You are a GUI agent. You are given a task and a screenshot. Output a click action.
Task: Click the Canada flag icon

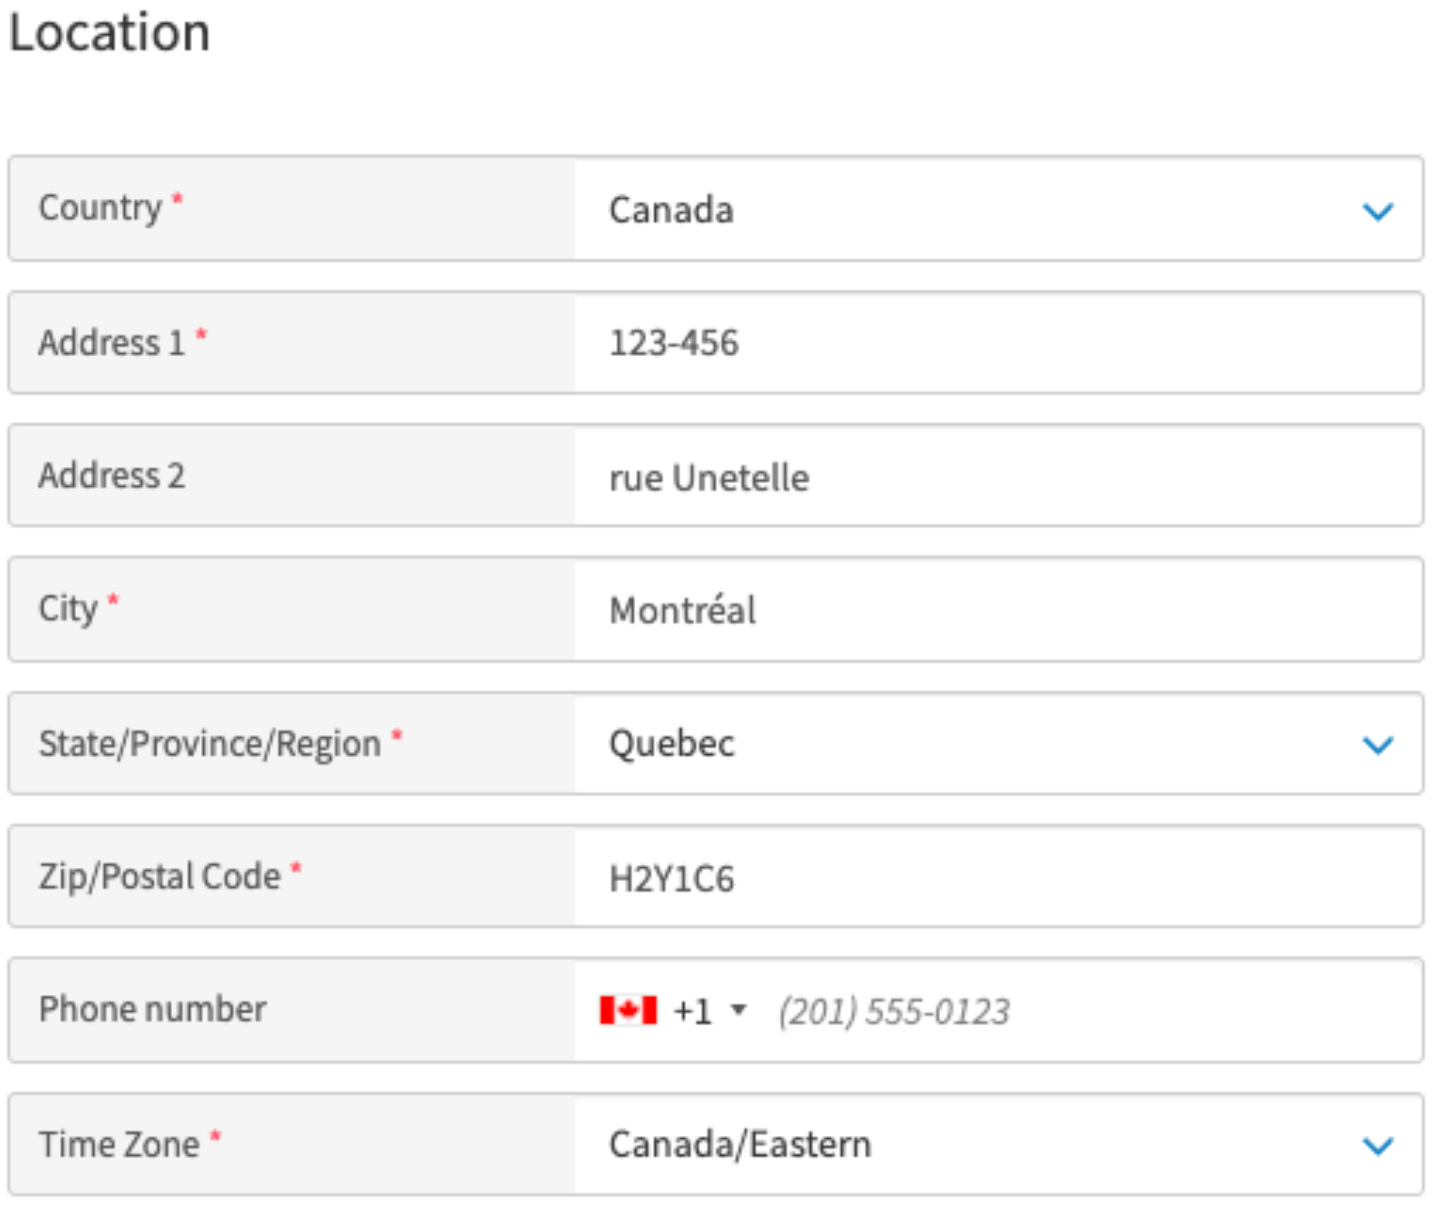point(628,1010)
